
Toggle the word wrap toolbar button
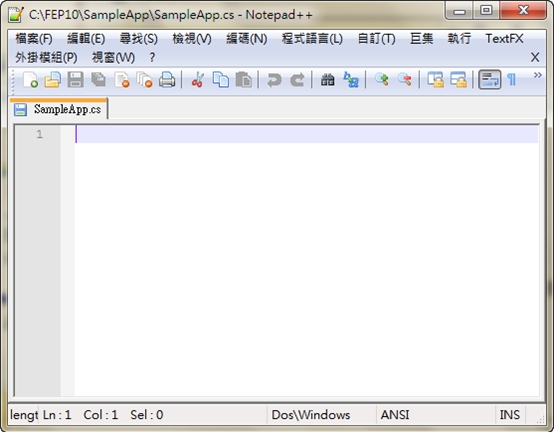click(x=489, y=79)
